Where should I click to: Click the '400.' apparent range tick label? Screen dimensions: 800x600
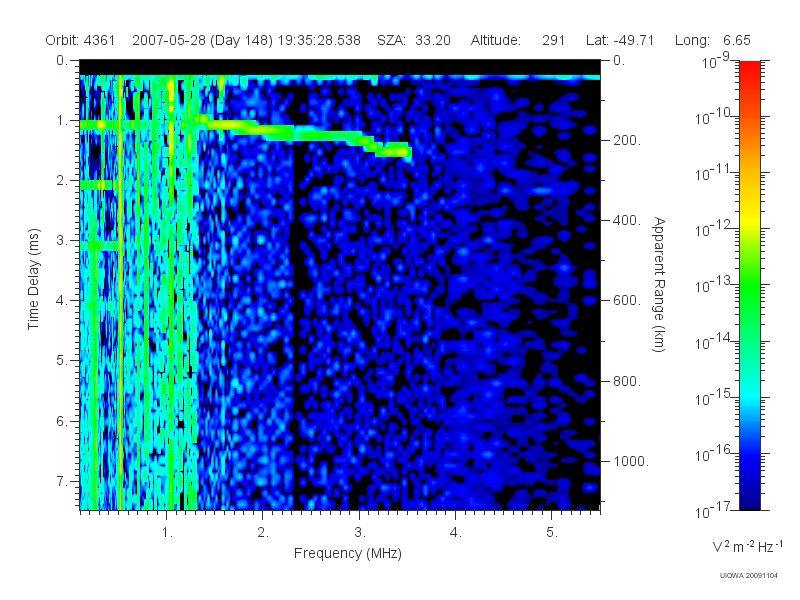627,220
